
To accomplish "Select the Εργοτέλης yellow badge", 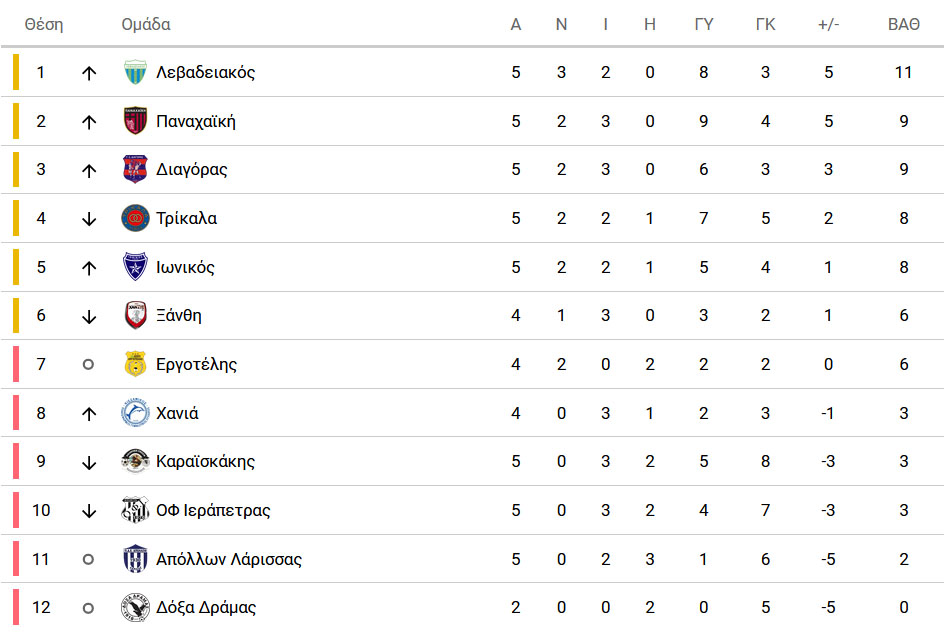I will tap(135, 364).
